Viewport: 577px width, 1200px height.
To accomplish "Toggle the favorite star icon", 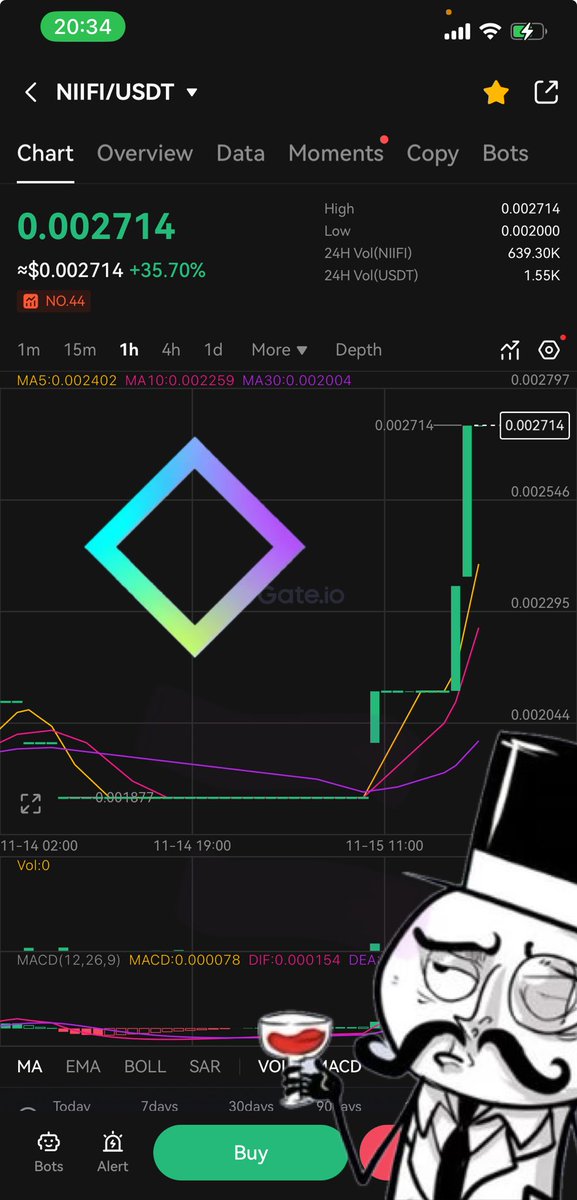I will [x=496, y=93].
